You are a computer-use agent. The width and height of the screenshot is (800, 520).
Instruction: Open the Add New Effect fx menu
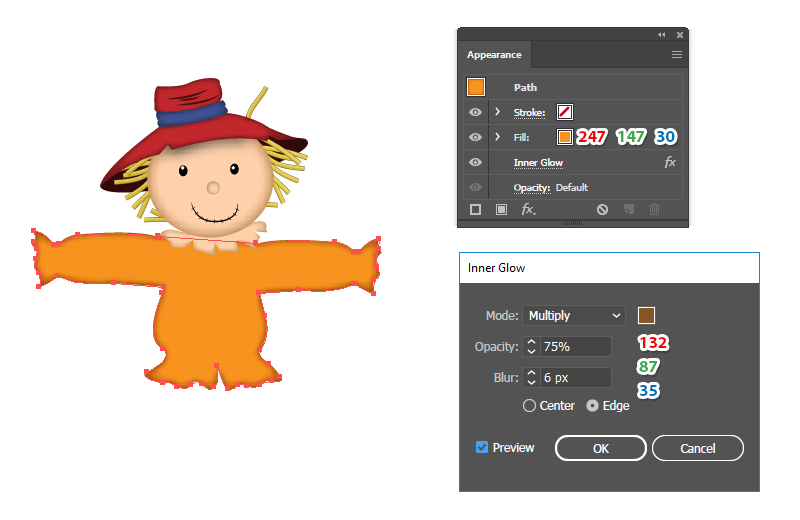(528, 210)
